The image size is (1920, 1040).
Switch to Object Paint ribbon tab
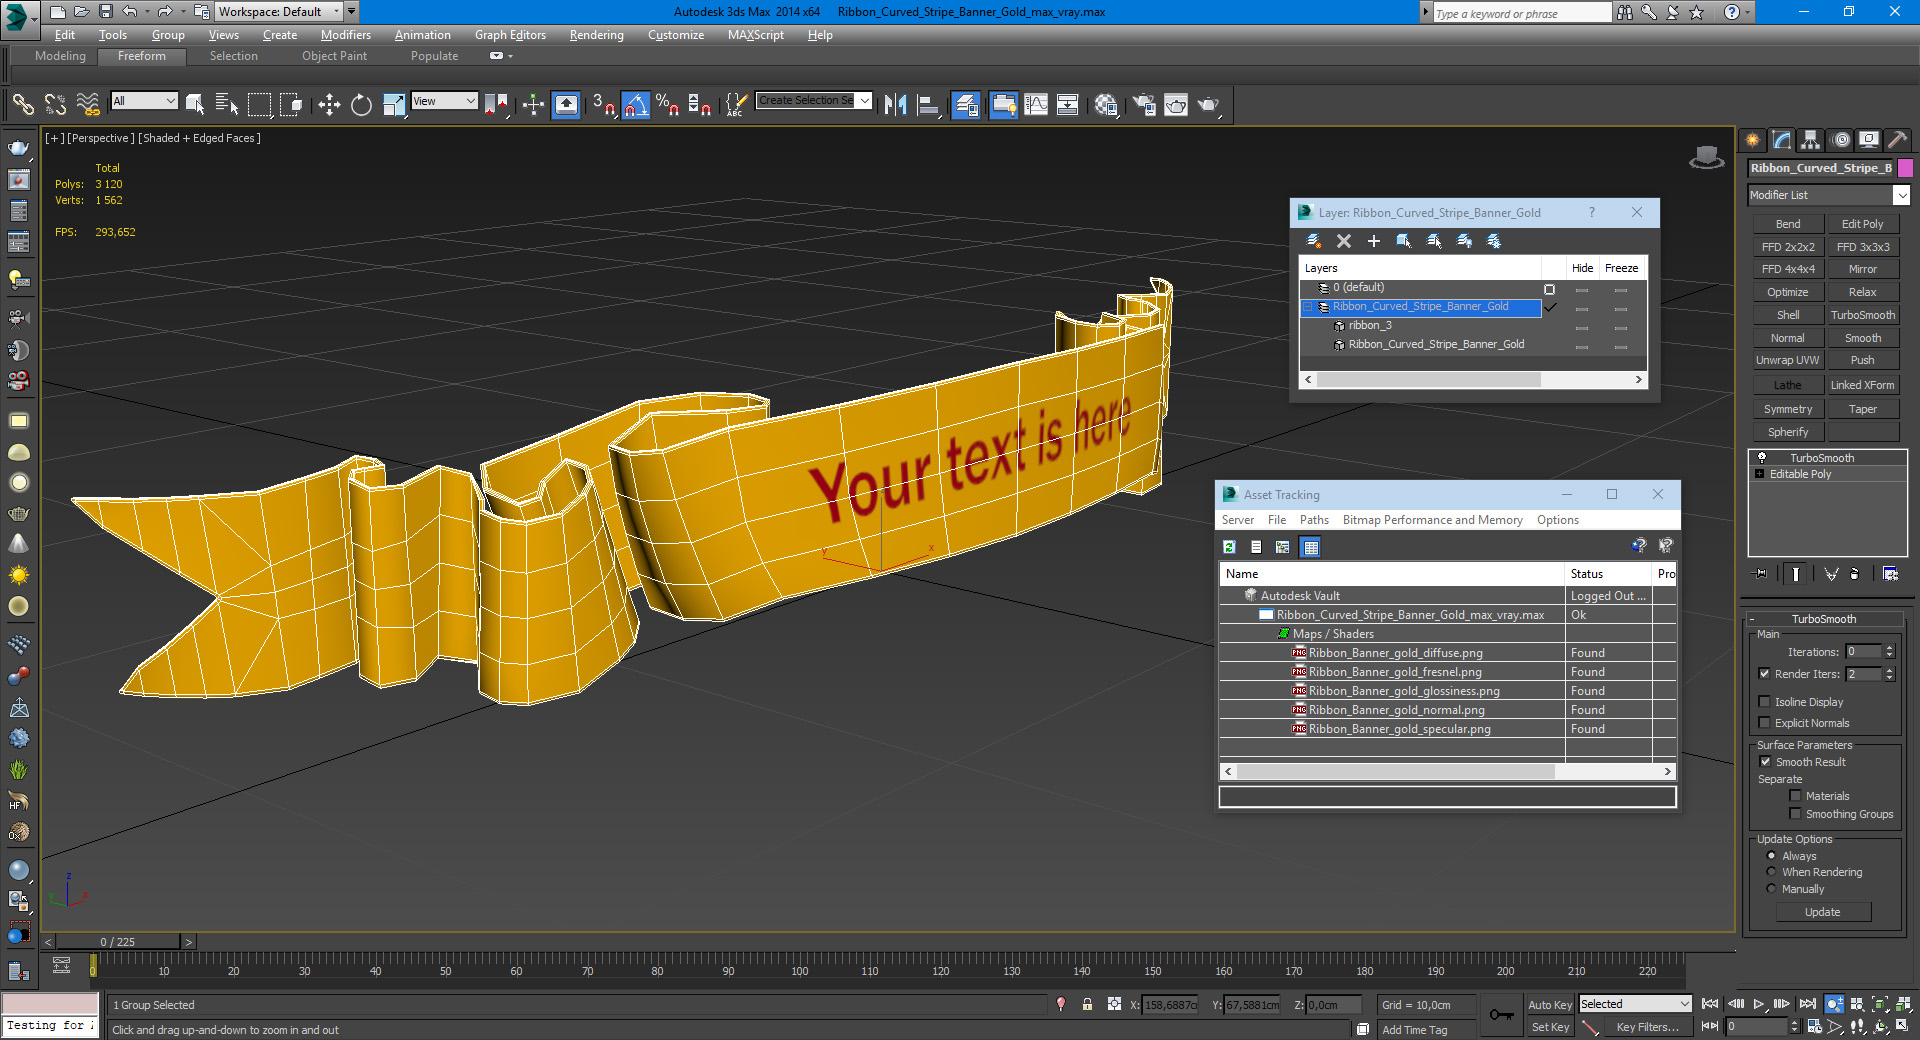334,56
